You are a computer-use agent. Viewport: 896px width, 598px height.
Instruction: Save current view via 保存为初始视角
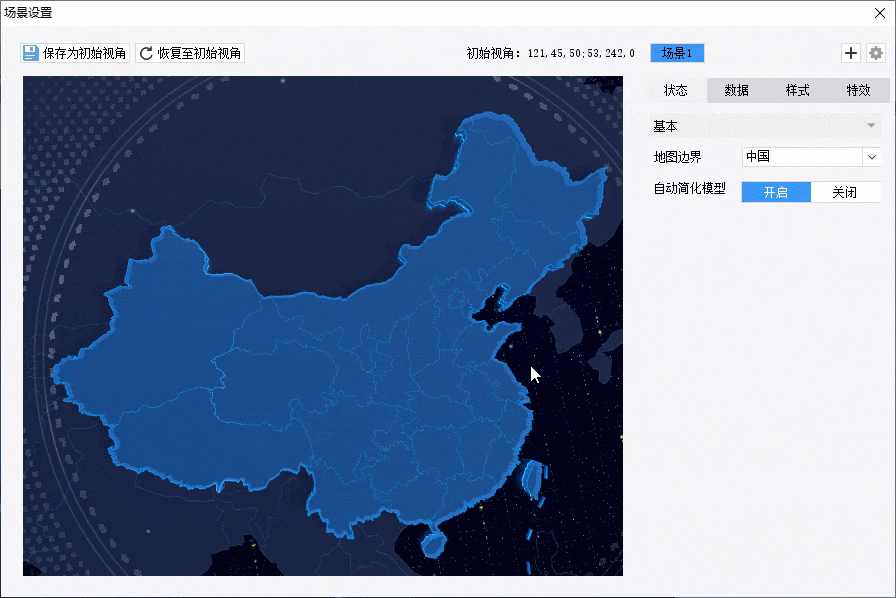75,53
